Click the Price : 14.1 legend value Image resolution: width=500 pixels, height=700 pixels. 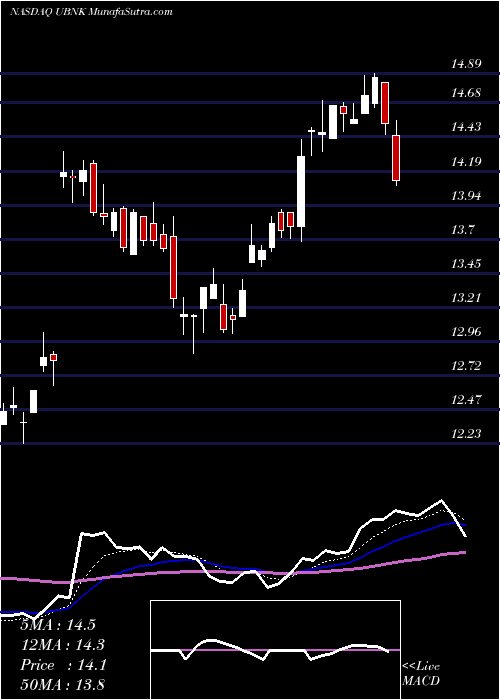coord(63,665)
